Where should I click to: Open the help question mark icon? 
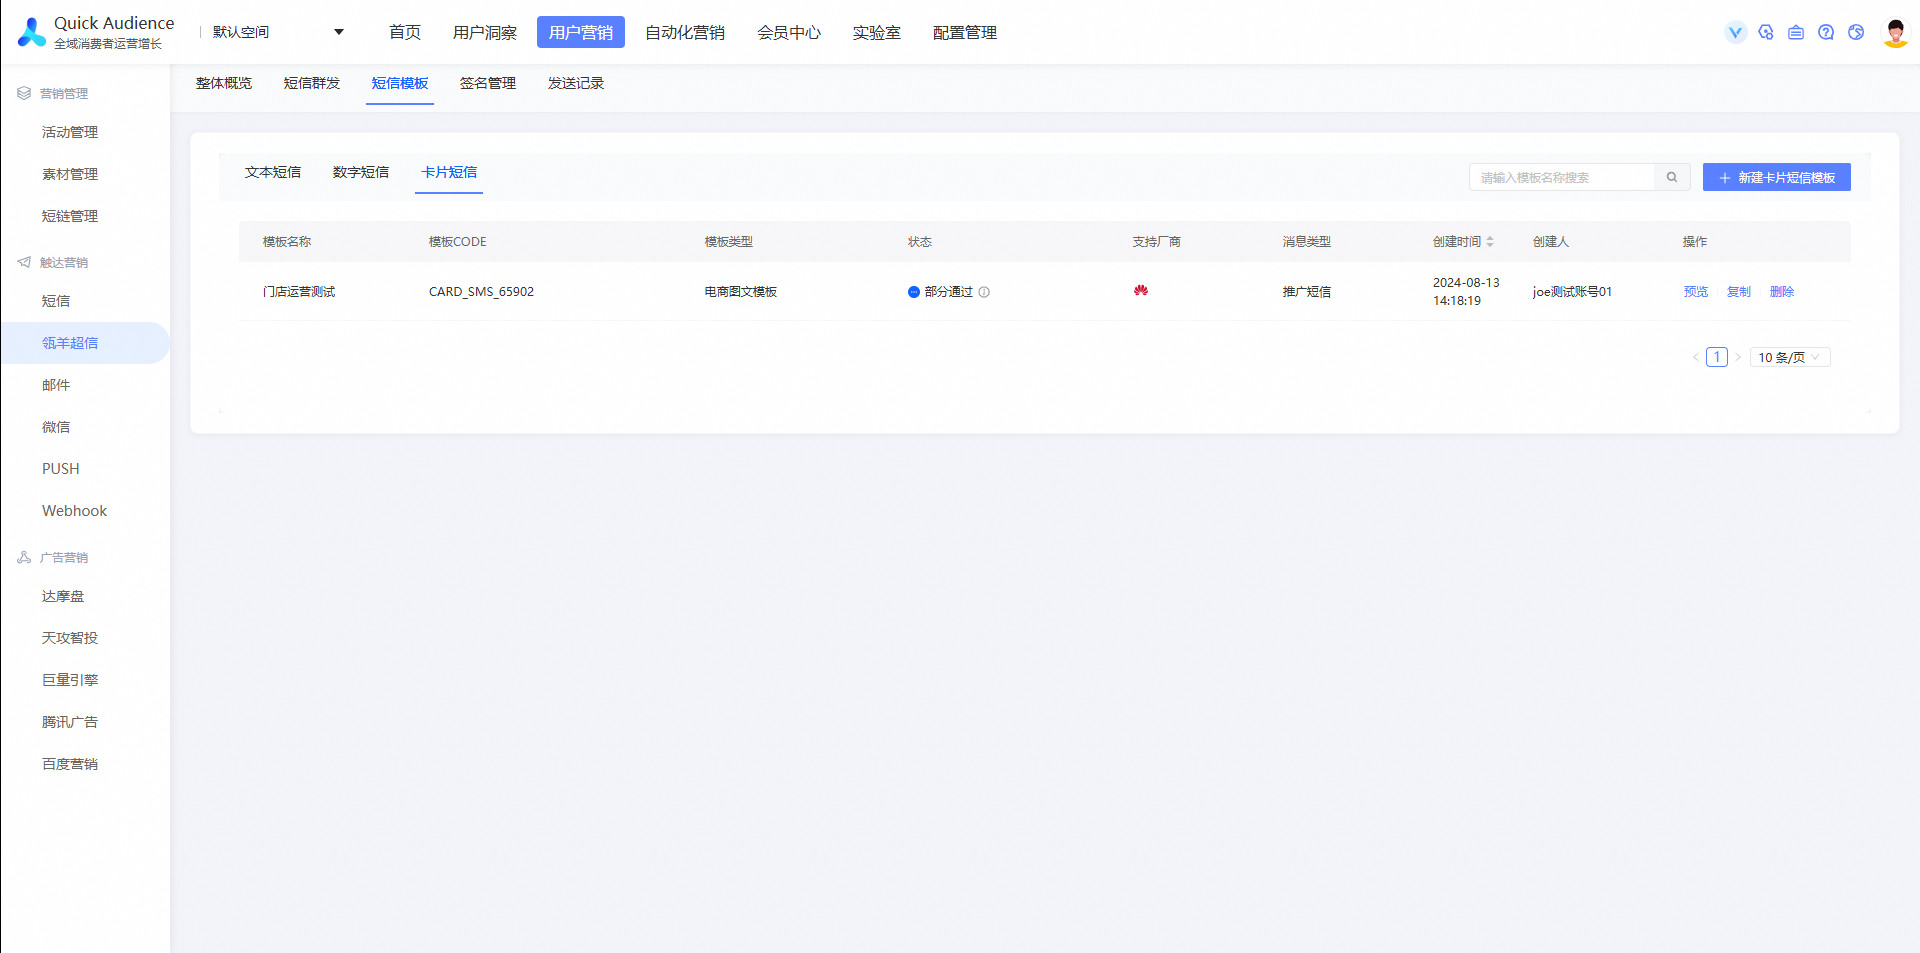click(x=1826, y=32)
